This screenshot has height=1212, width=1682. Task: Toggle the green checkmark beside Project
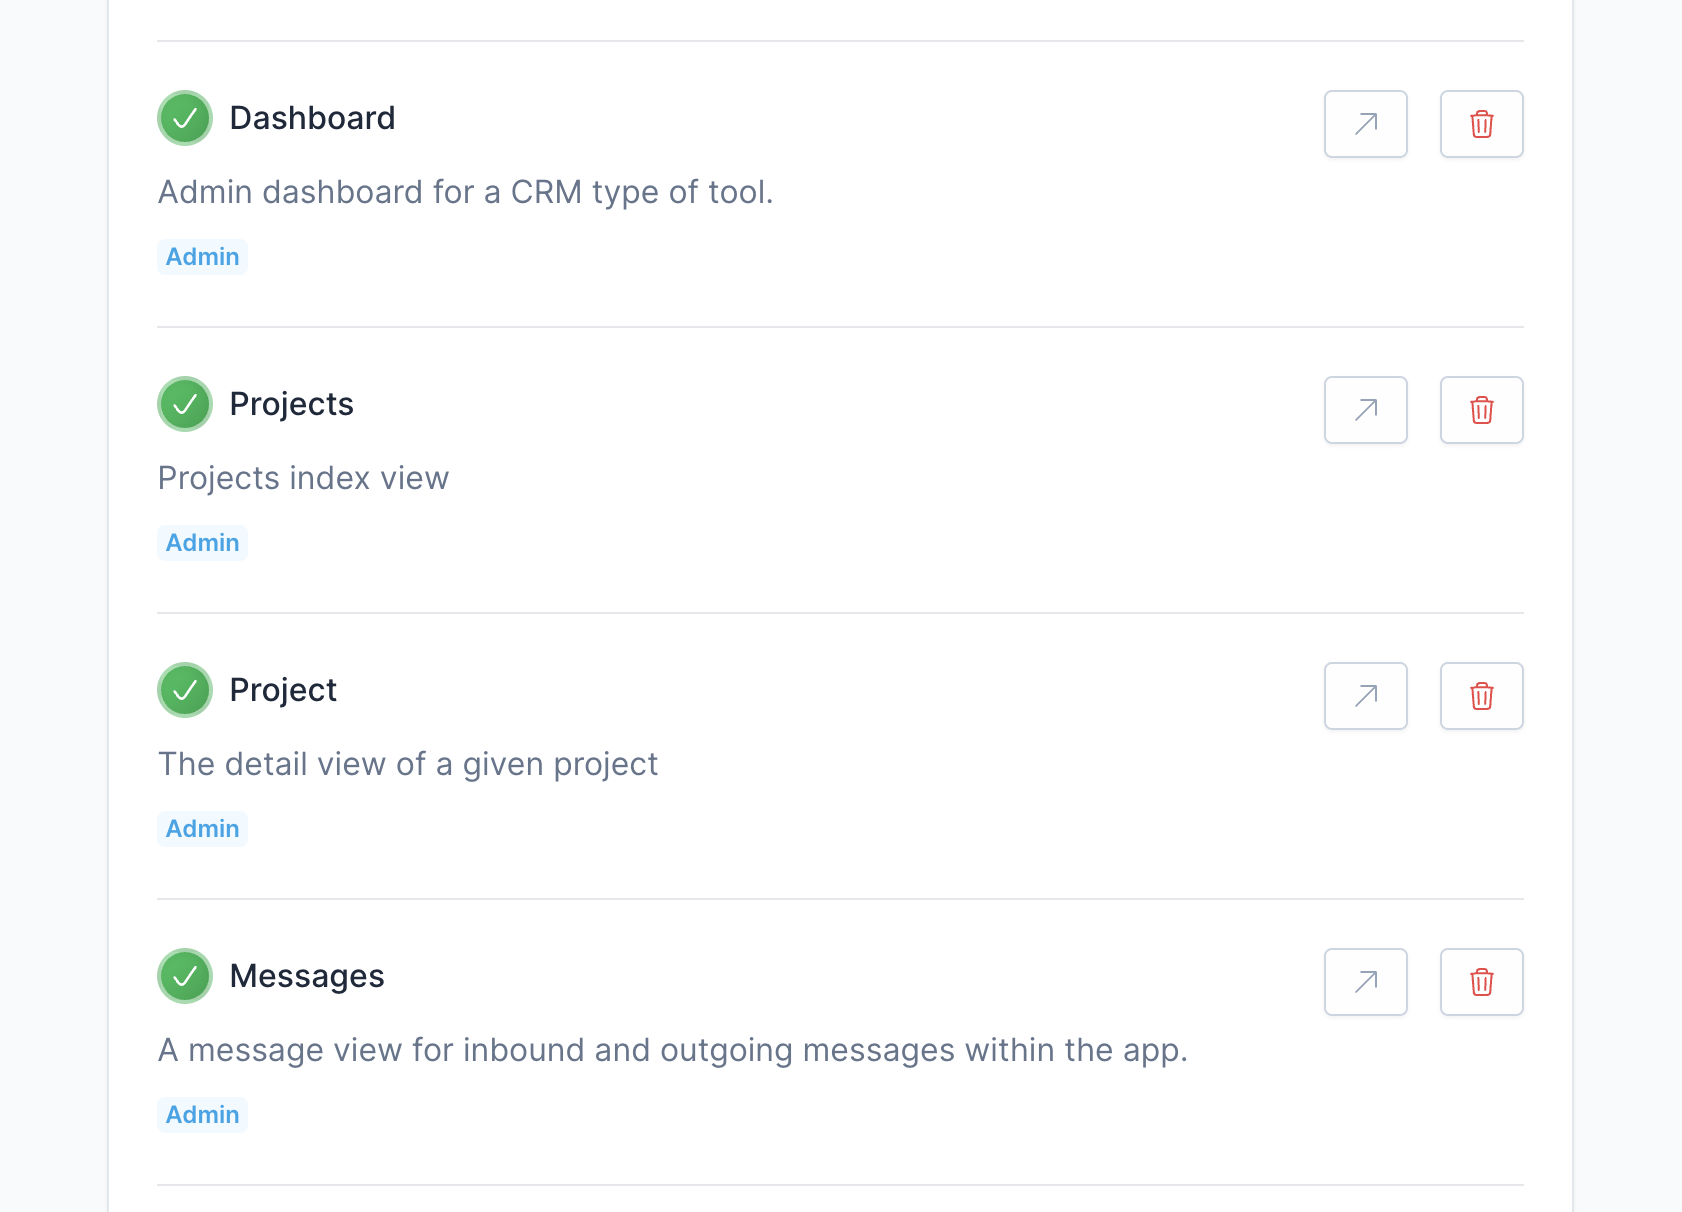185,690
